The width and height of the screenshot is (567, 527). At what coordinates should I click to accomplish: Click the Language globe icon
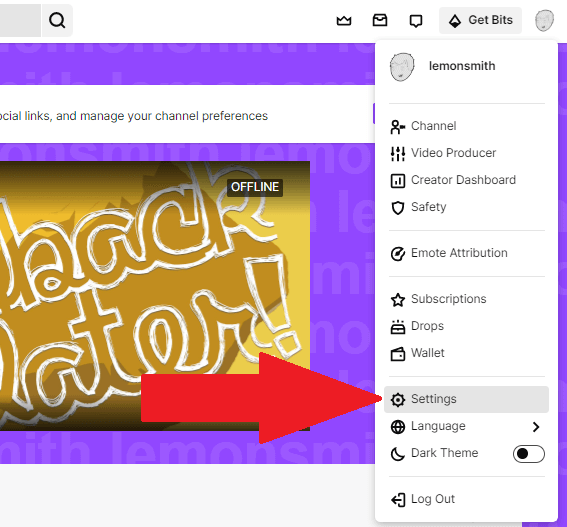[398, 427]
